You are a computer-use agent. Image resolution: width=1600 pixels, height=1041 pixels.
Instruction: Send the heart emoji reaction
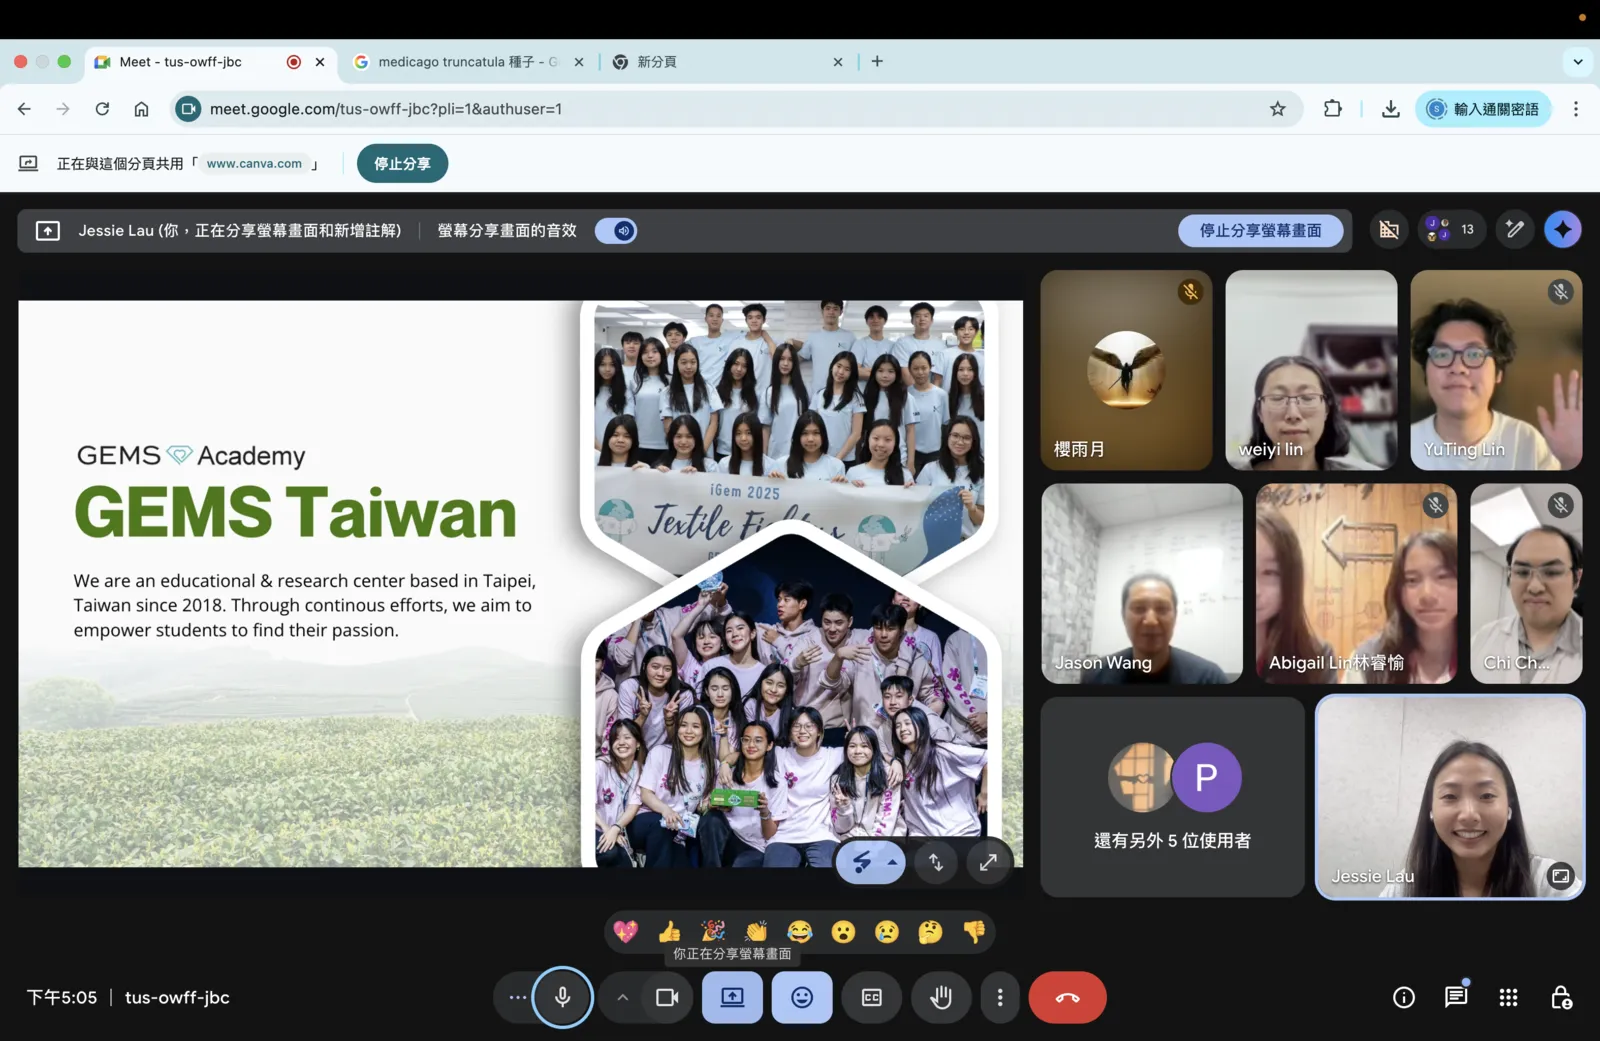point(626,932)
